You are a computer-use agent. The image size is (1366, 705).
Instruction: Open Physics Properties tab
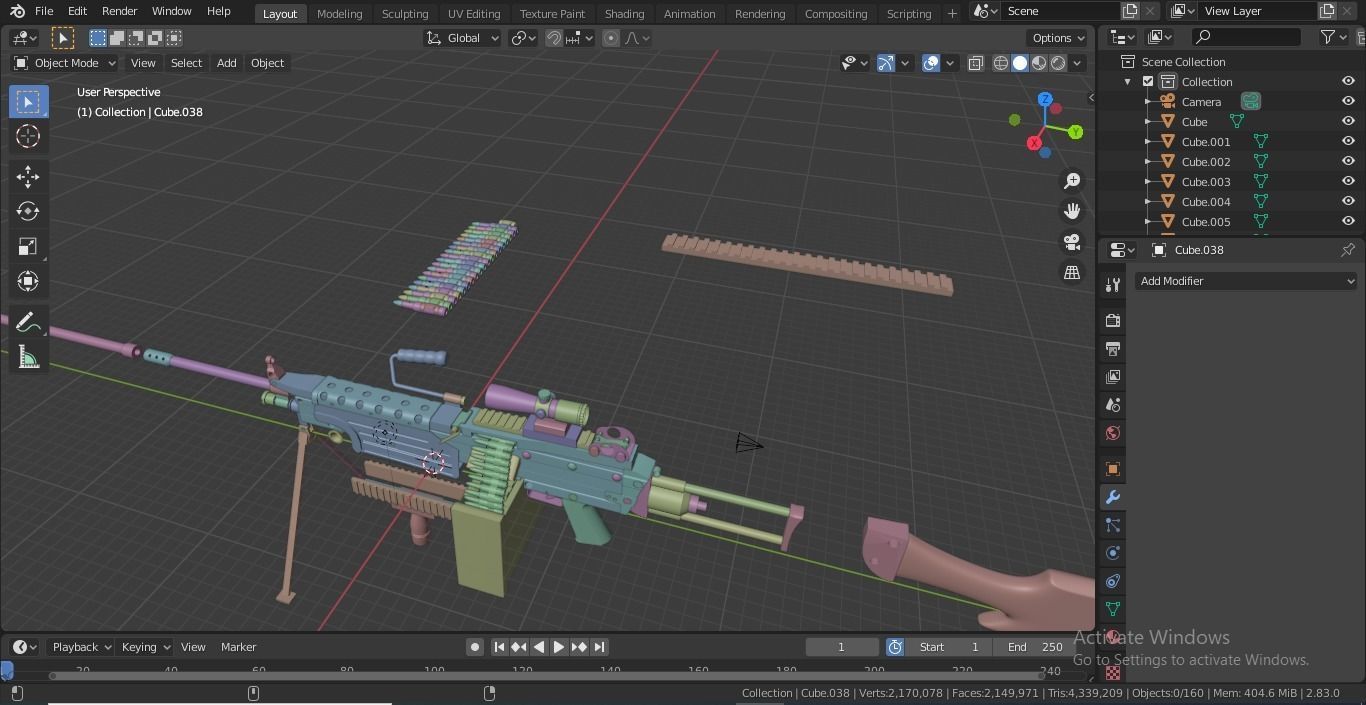point(1113,553)
